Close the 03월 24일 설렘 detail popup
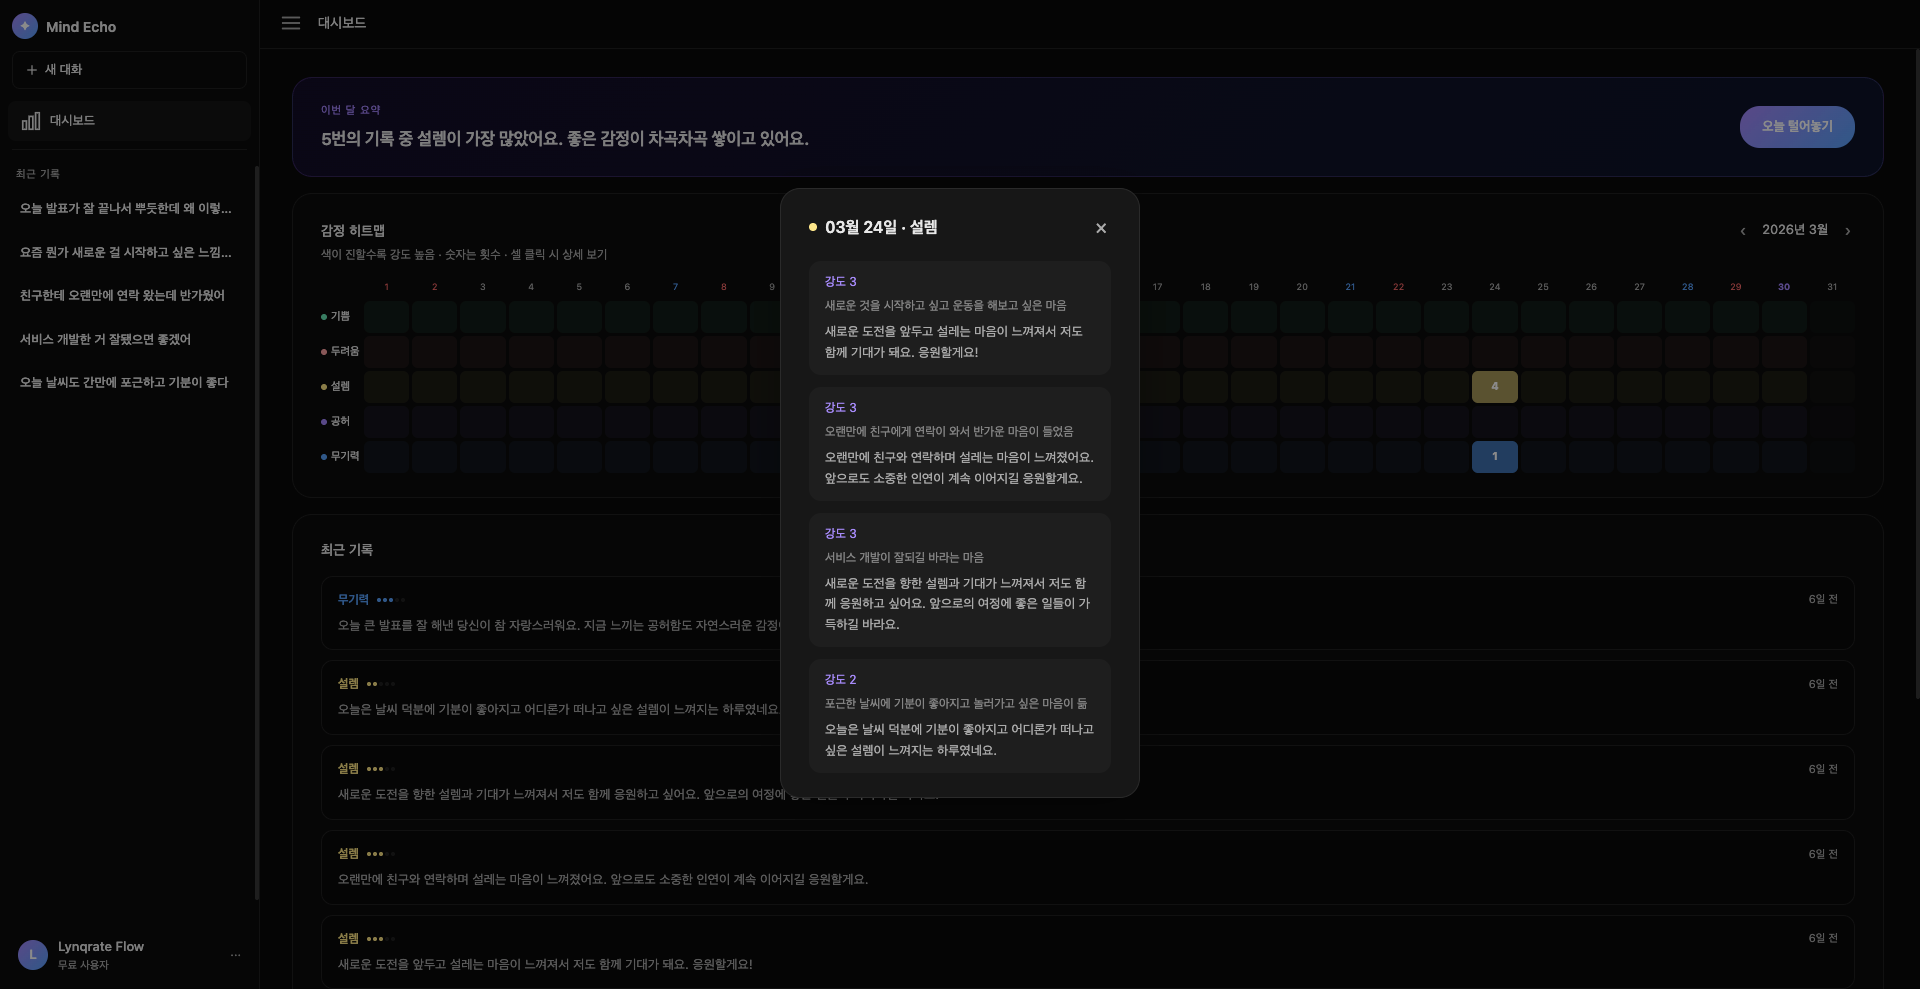 (1101, 228)
